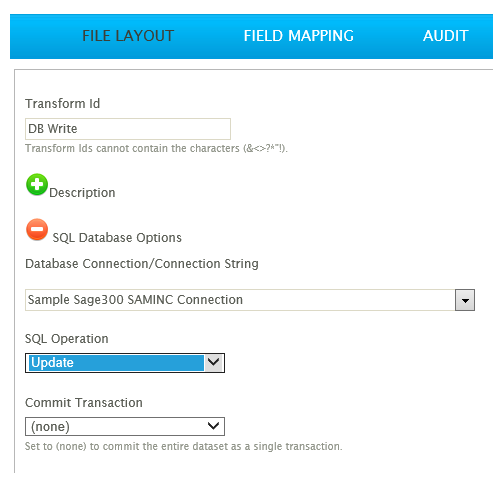Open the FIELD MAPPING tab
Viewport: 503px width, 483px height.
click(298, 36)
